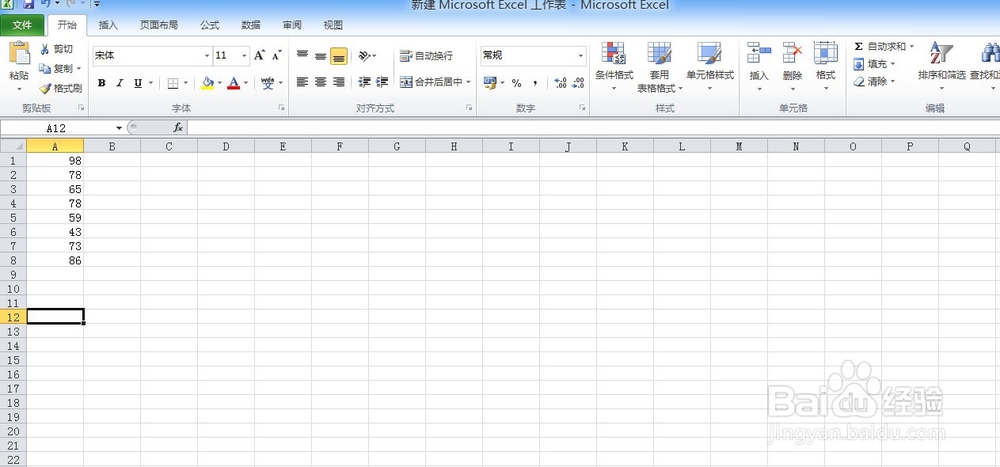Set middle vertical alignment

tap(320, 56)
